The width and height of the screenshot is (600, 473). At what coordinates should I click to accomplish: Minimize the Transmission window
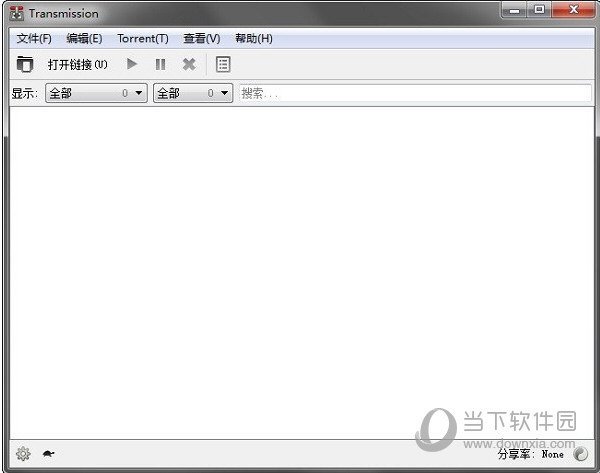(514, 10)
